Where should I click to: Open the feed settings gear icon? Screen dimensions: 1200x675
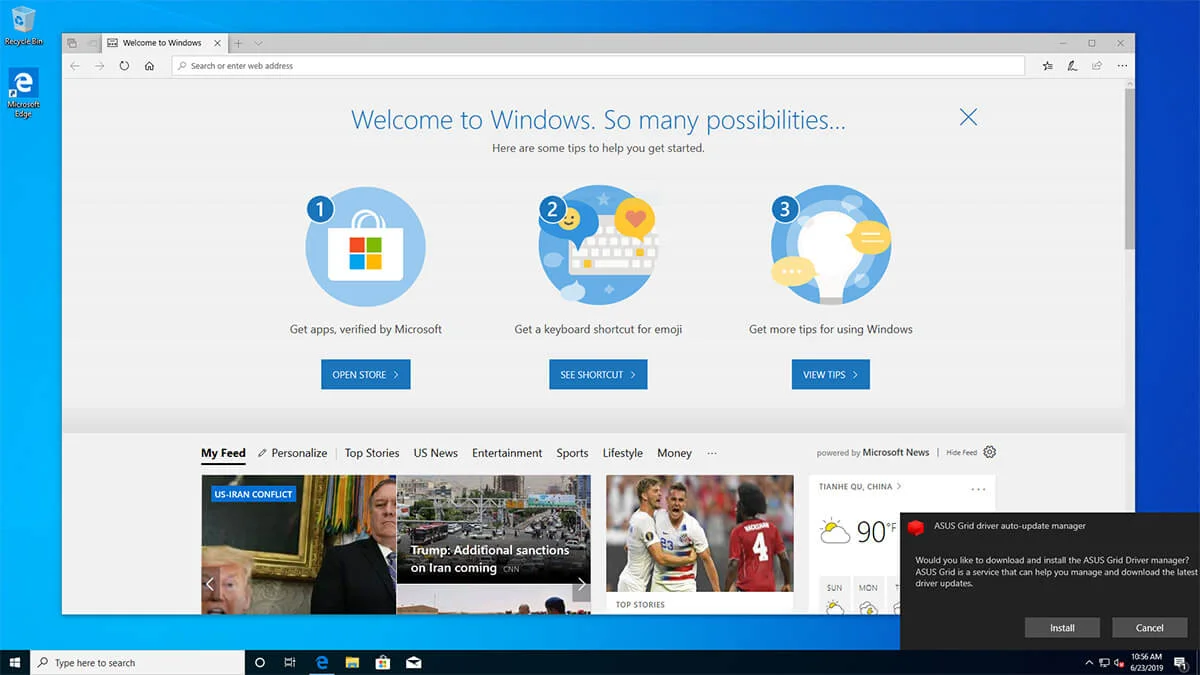pyautogui.click(x=990, y=452)
